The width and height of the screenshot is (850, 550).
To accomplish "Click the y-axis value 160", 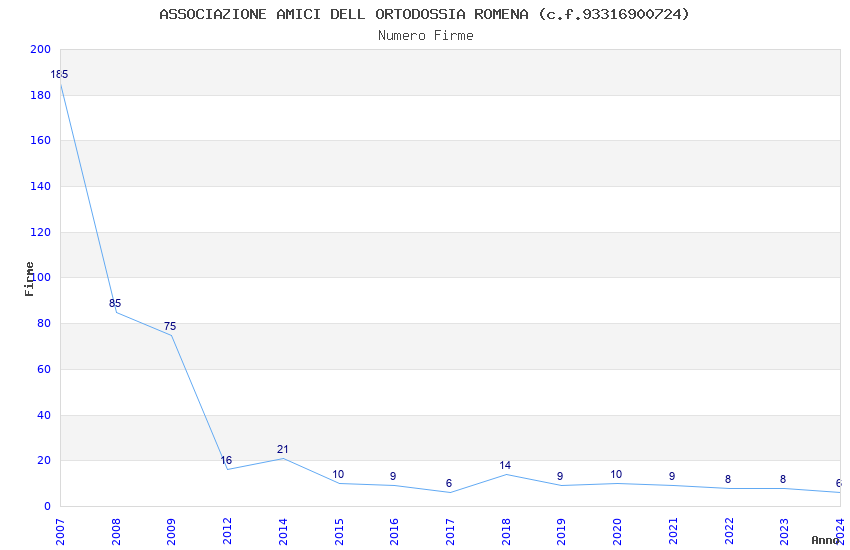I will point(40,140).
